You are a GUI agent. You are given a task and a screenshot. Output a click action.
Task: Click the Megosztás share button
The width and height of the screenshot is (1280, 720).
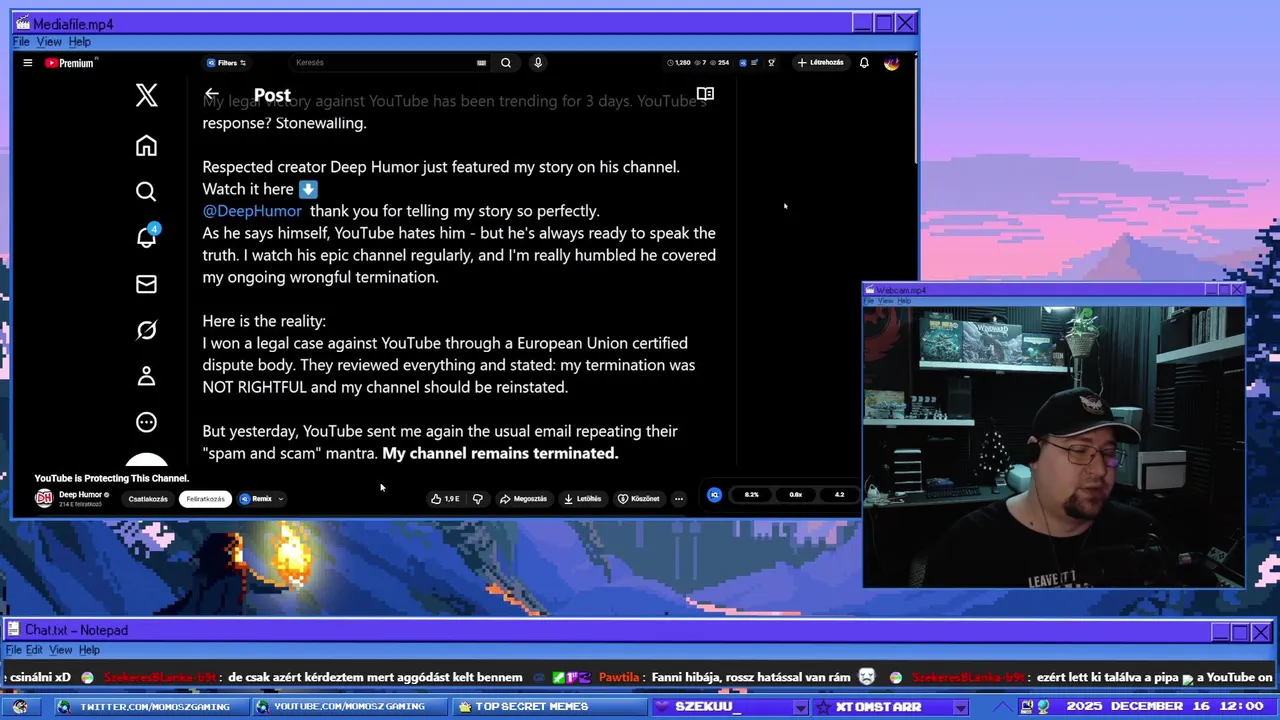tap(523, 498)
